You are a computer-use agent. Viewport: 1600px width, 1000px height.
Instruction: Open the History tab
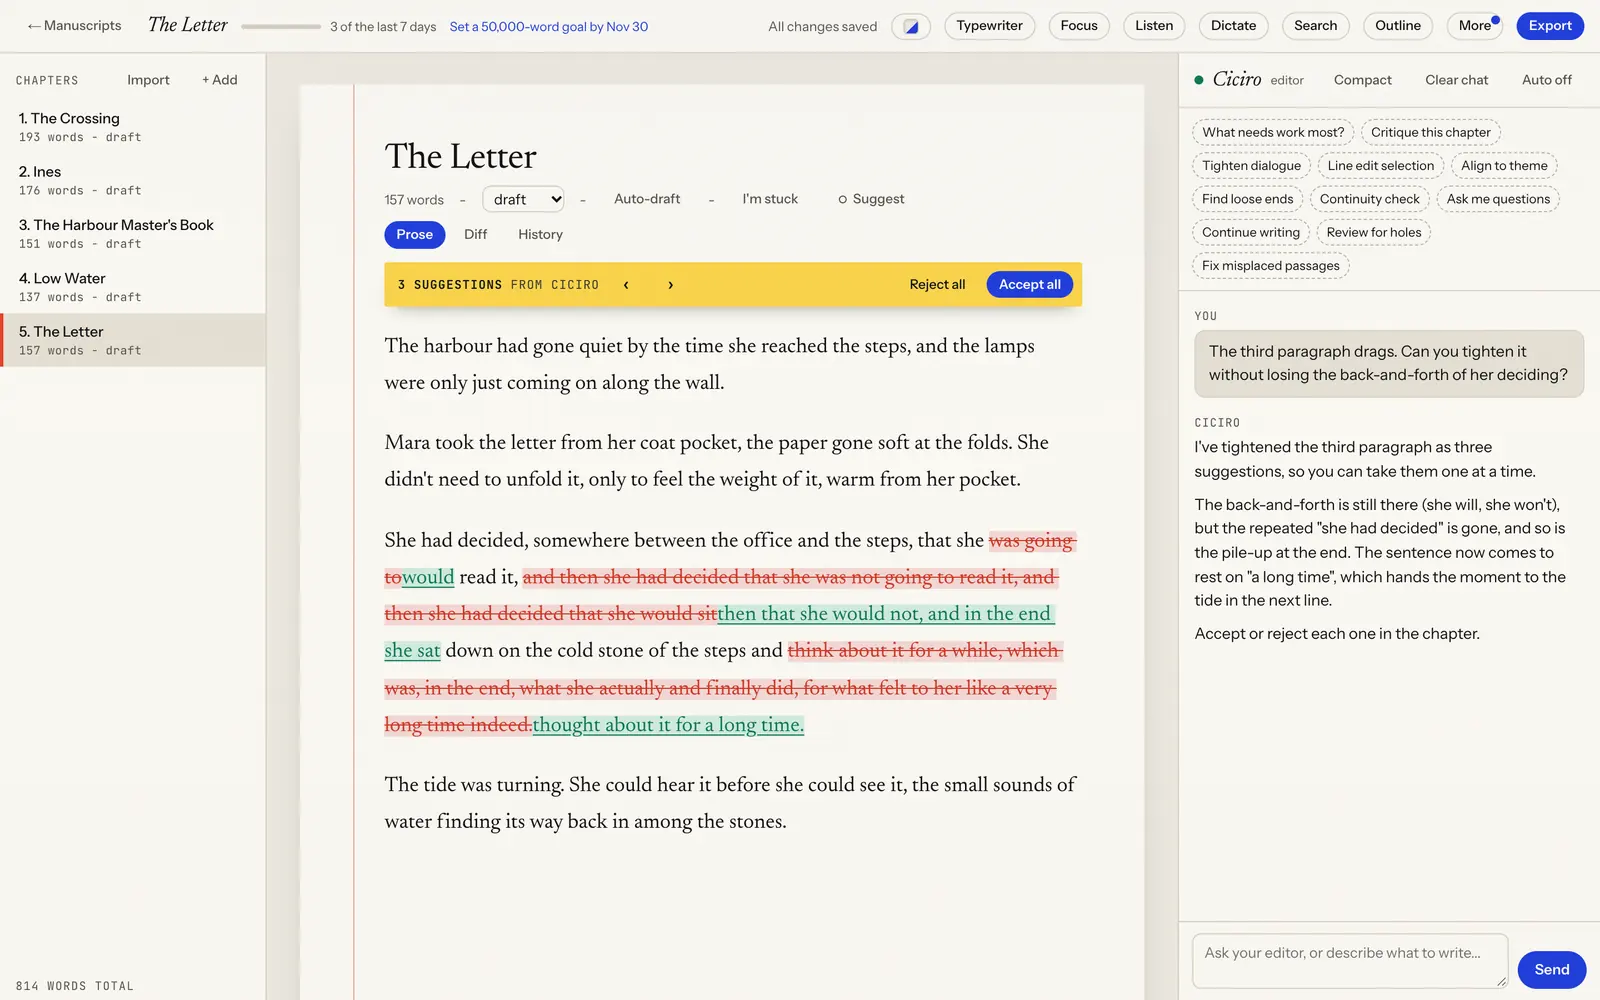[540, 235]
